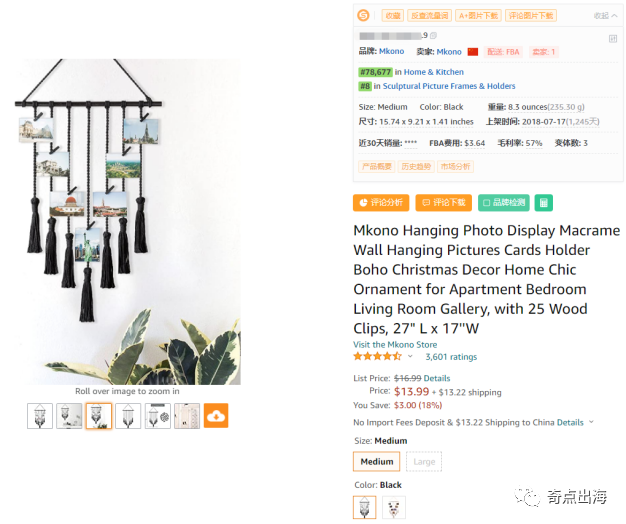Visit the Mkono Store link
The image size is (626, 524).
pos(395,344)
